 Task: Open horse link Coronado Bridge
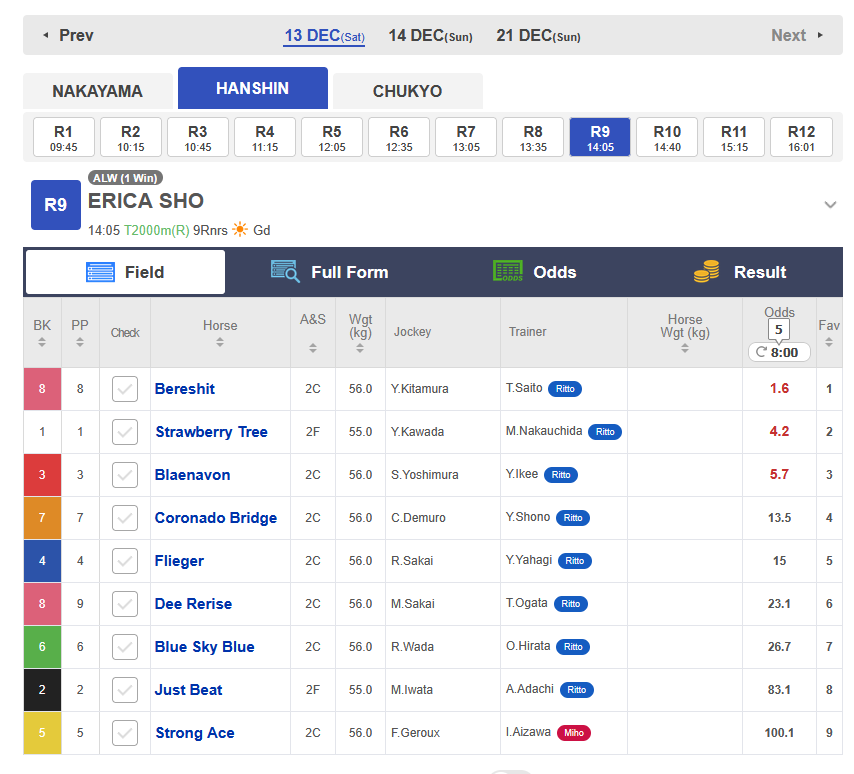(x=216, y=518)
